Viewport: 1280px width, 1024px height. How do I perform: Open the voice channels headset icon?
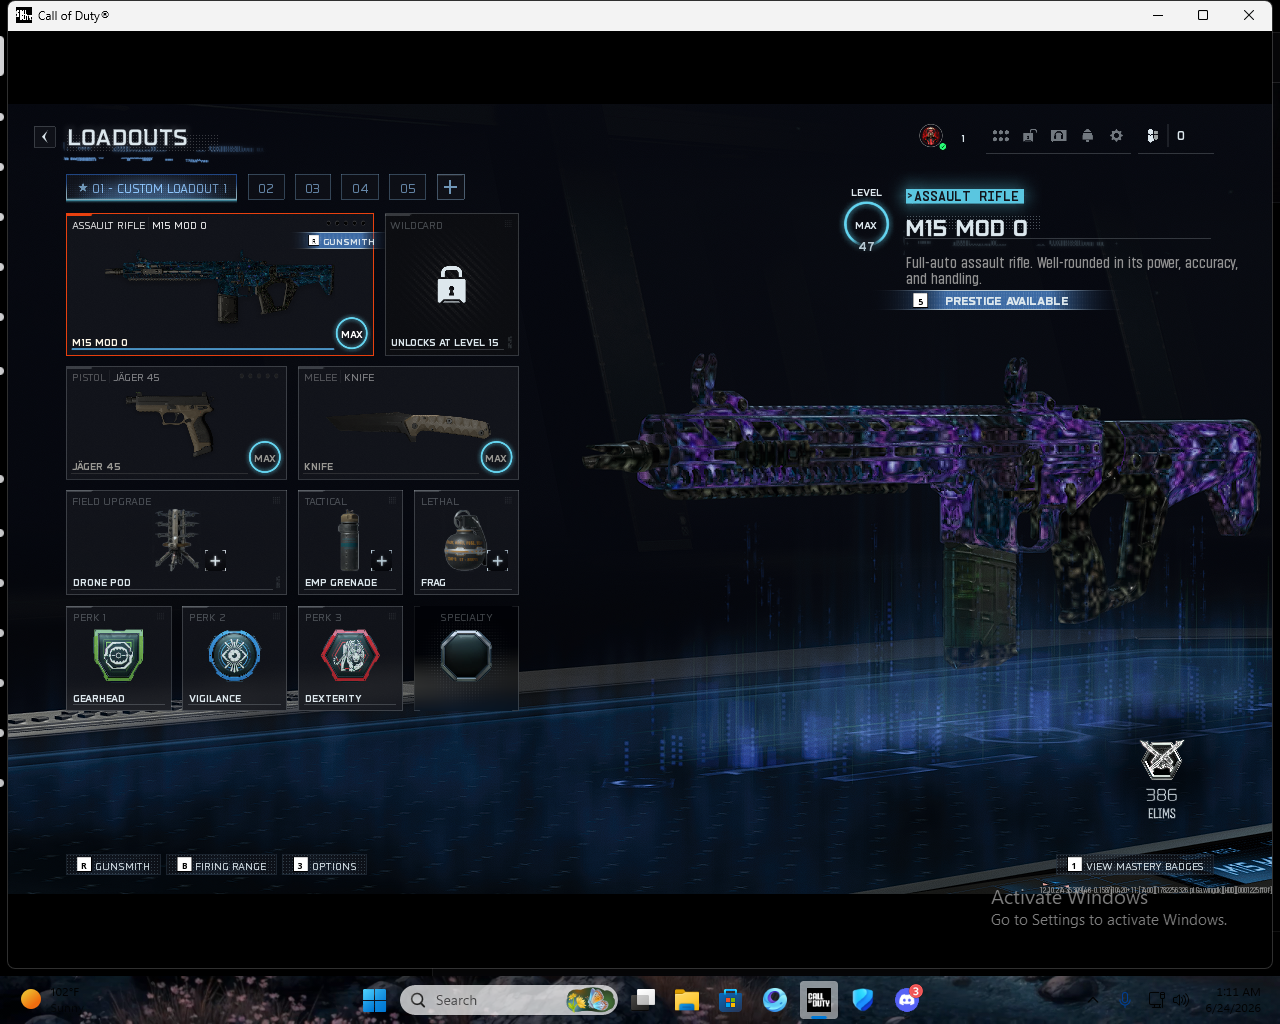(1059, 136)
